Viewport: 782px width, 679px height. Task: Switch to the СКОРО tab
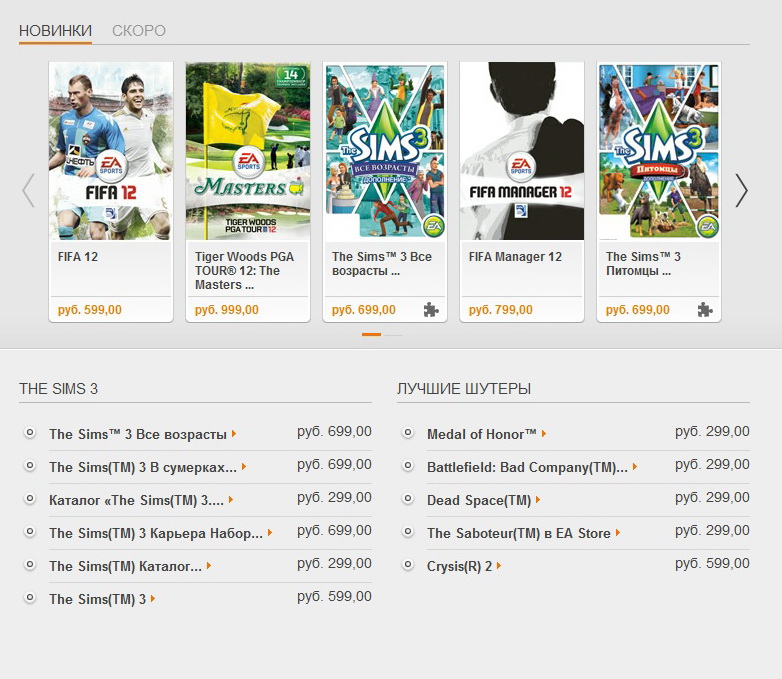tap(139, 31)
